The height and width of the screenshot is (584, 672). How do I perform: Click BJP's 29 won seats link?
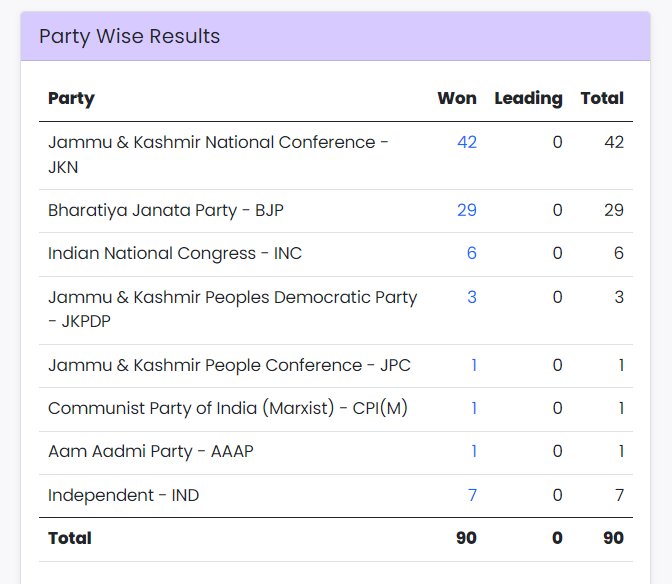click(467, 210)
